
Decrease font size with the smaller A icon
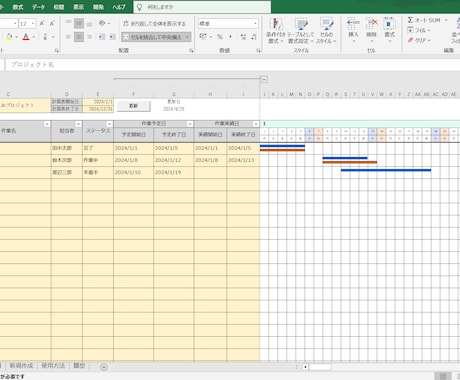pyautogui.click(x=52, y=23)
